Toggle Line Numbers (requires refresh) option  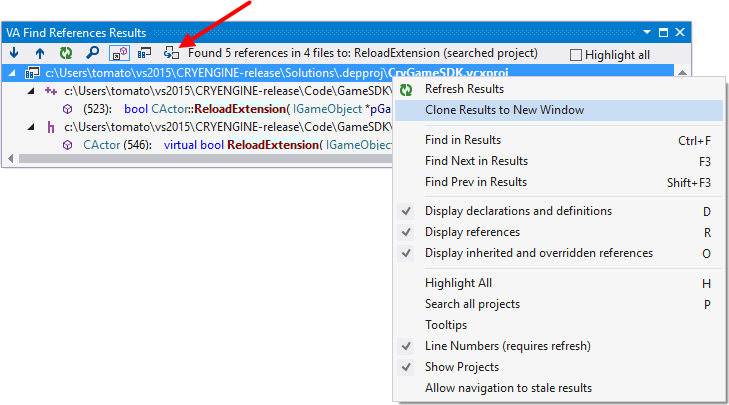pos(507,346)
